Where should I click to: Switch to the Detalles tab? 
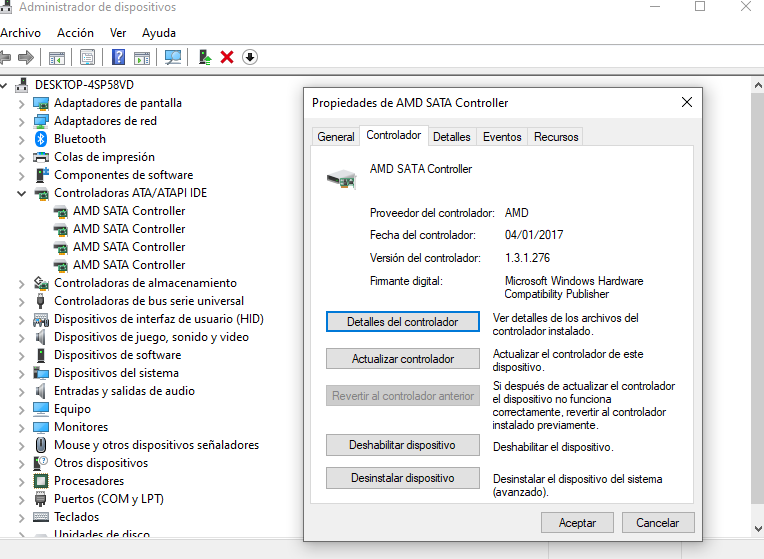pos(452,137)
